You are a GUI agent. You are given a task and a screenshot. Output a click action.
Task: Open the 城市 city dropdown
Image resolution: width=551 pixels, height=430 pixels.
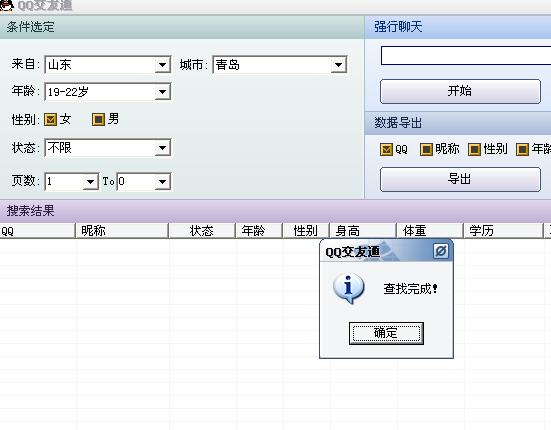click(338, 65)
